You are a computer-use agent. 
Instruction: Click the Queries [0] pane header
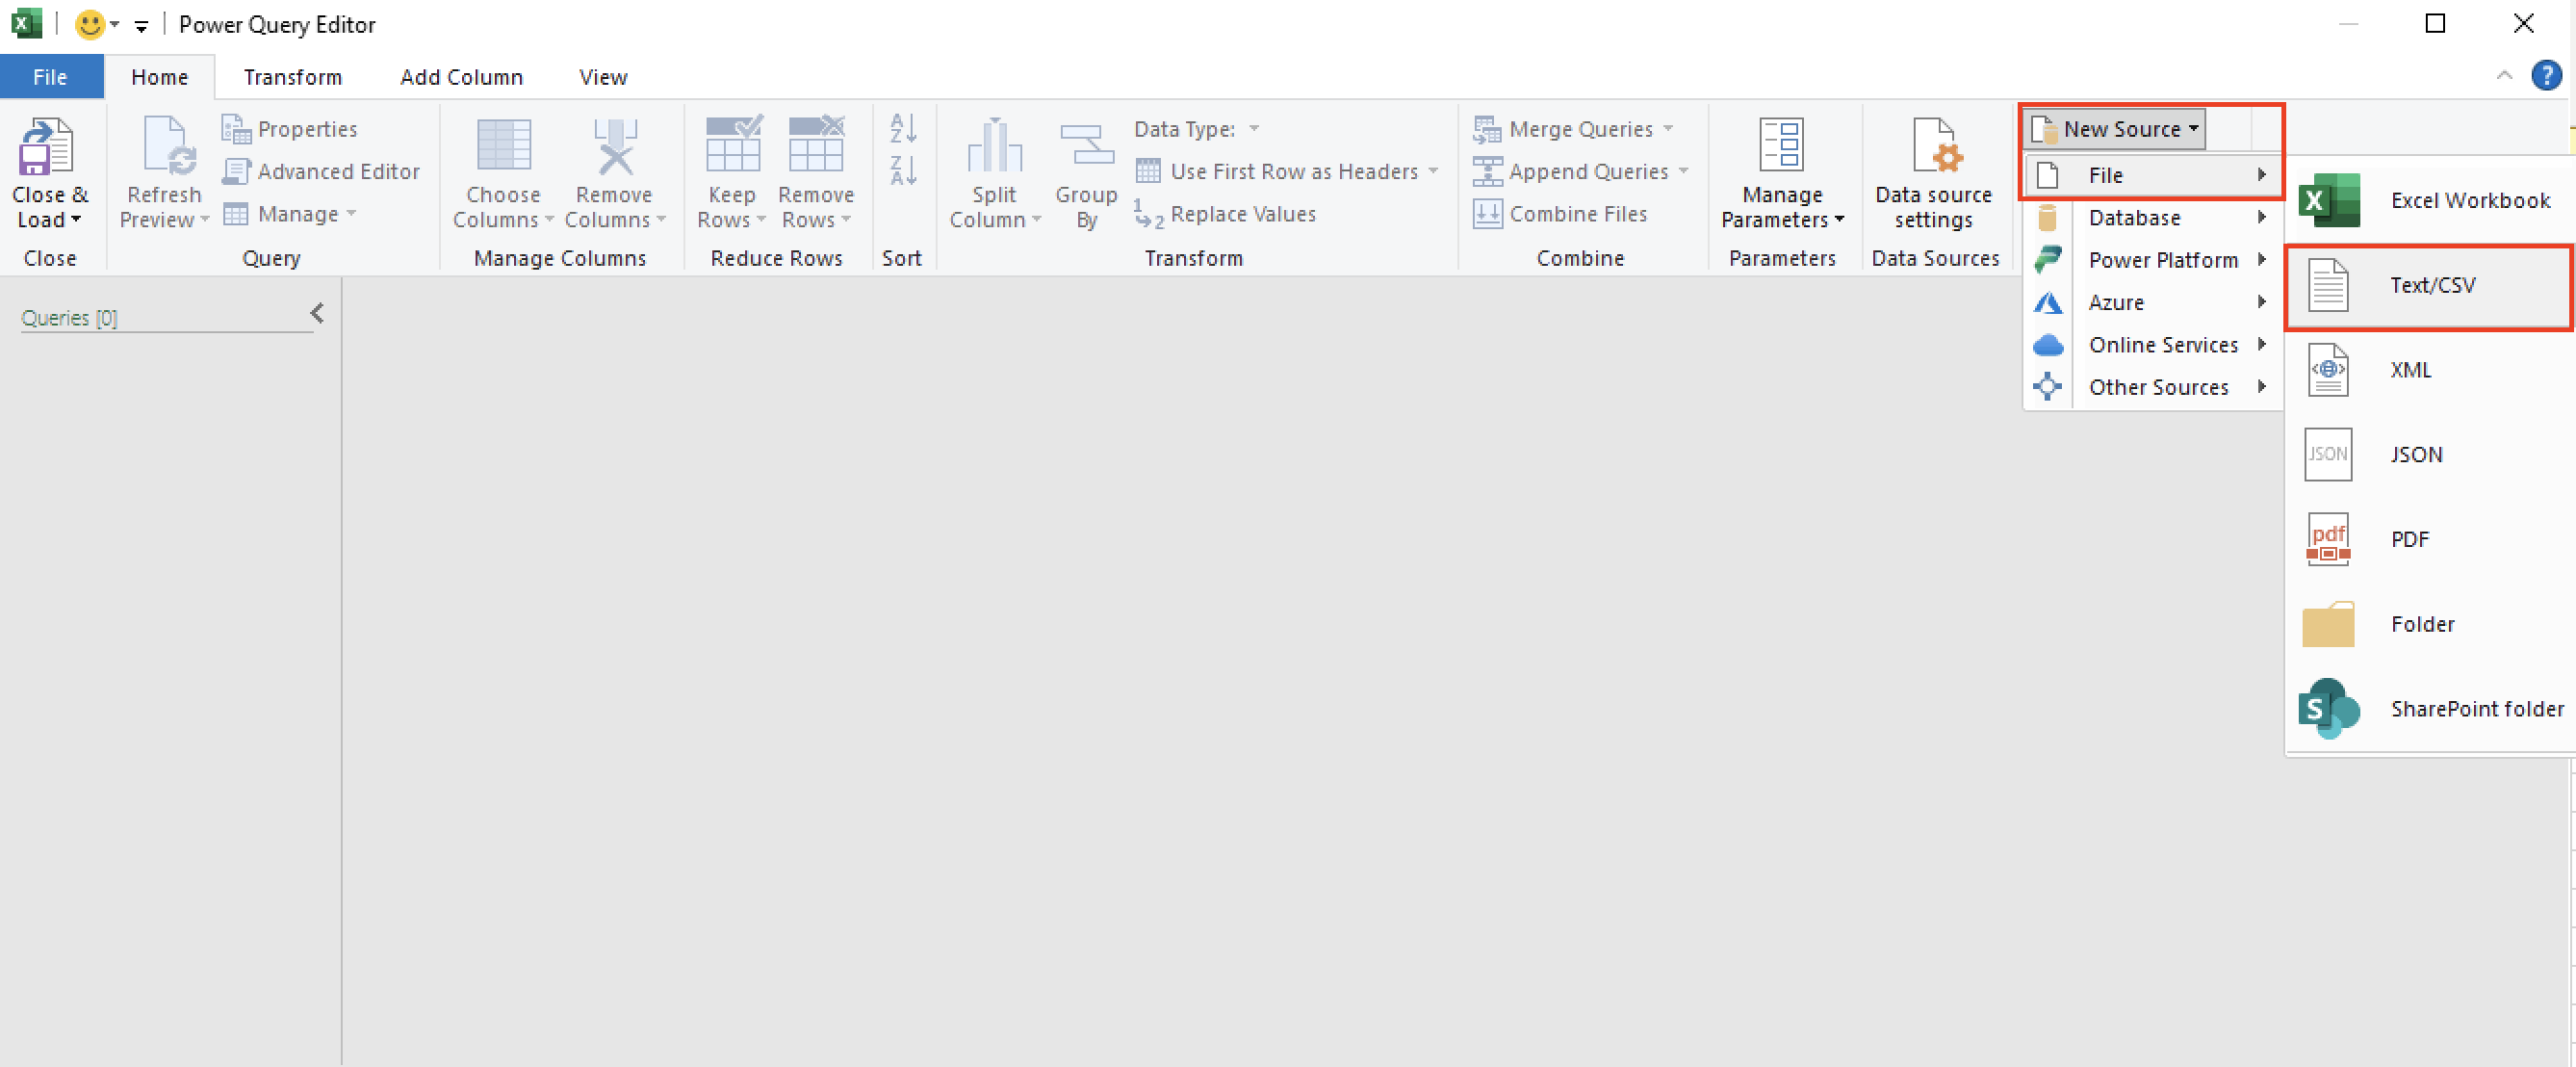tap(69, 318)
